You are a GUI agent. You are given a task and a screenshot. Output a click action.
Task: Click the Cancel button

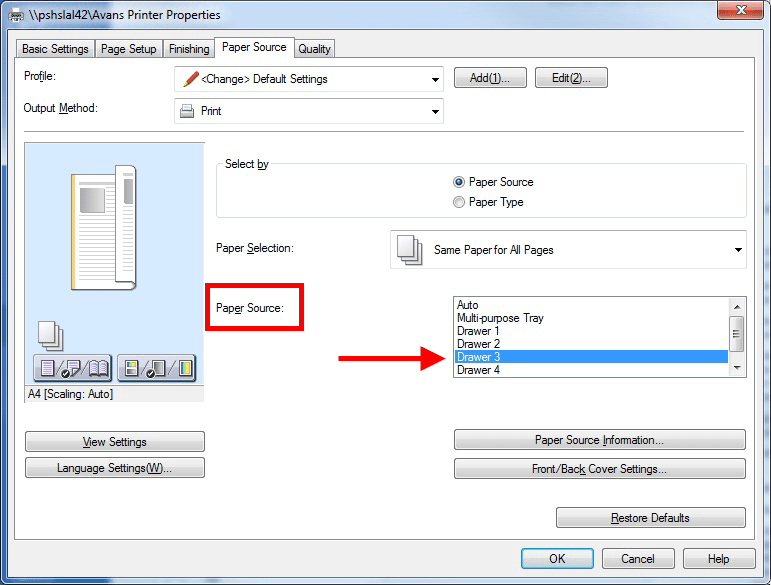tap(638, 558)
